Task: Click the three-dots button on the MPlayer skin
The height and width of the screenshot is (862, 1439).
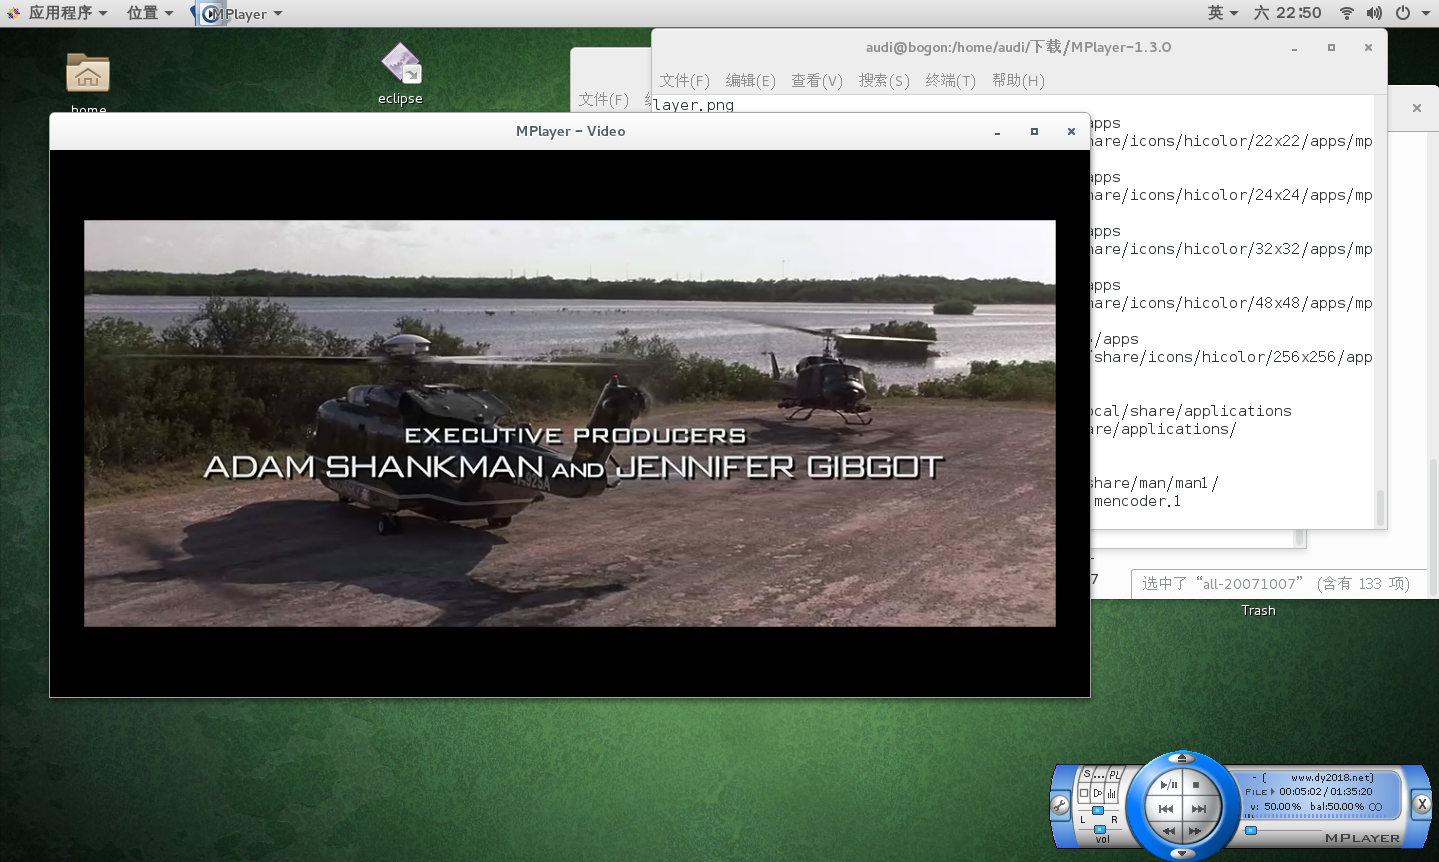Action: coord(1099,775)
